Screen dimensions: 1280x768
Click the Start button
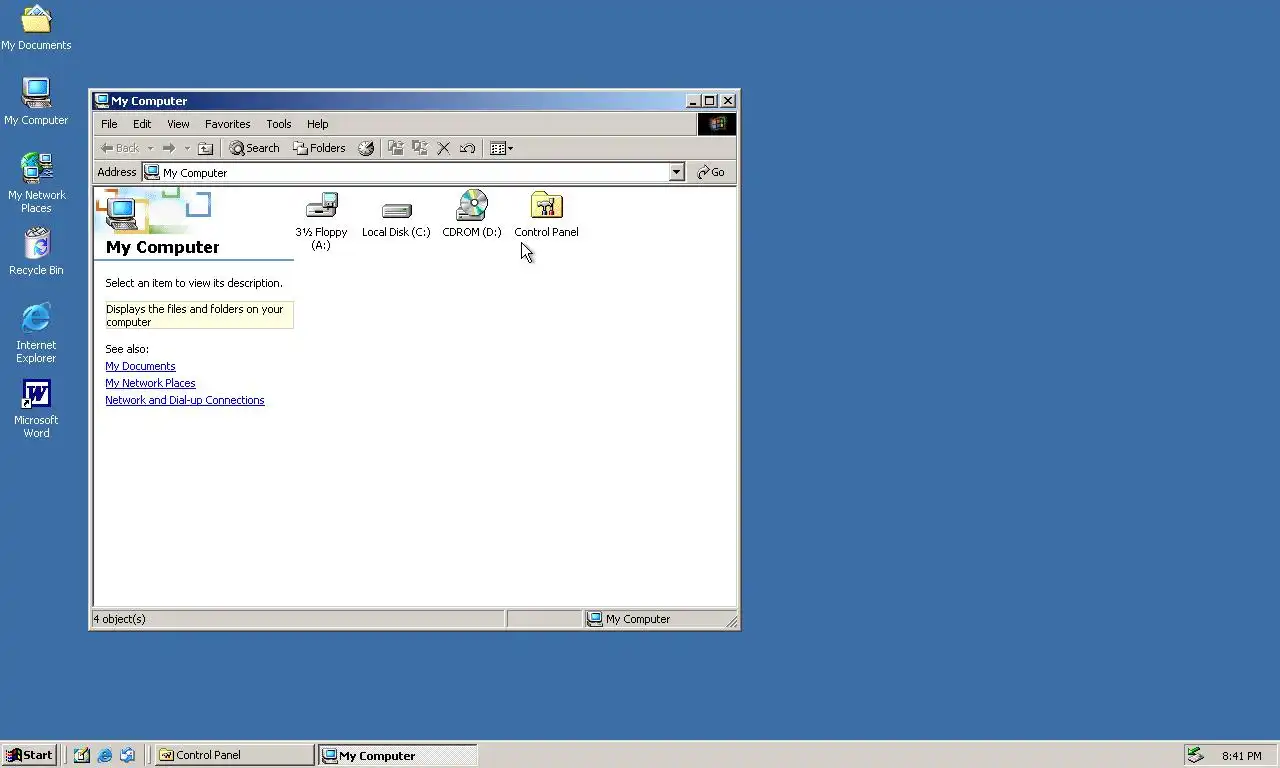coord(28,755)
